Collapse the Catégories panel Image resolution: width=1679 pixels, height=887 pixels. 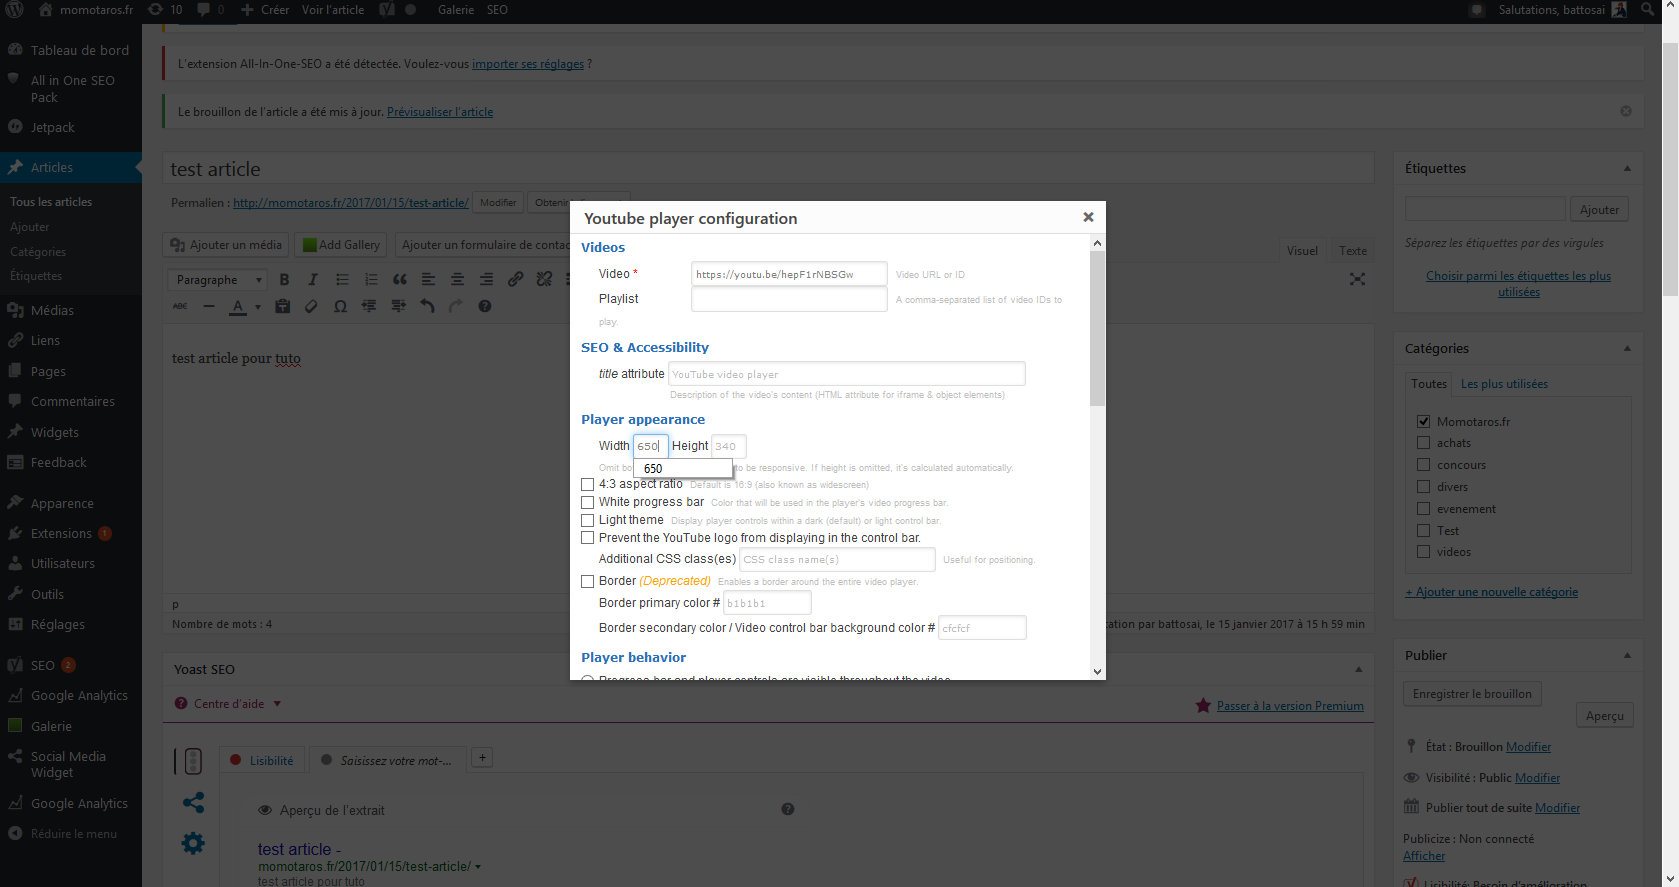[1627, 348]
